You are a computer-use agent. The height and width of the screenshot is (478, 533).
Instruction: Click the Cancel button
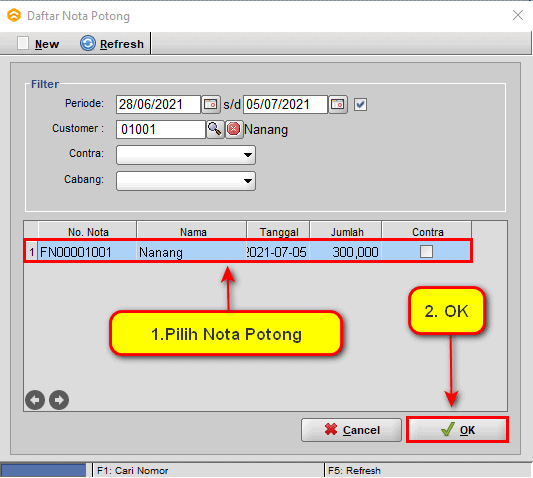pos(351,430)
